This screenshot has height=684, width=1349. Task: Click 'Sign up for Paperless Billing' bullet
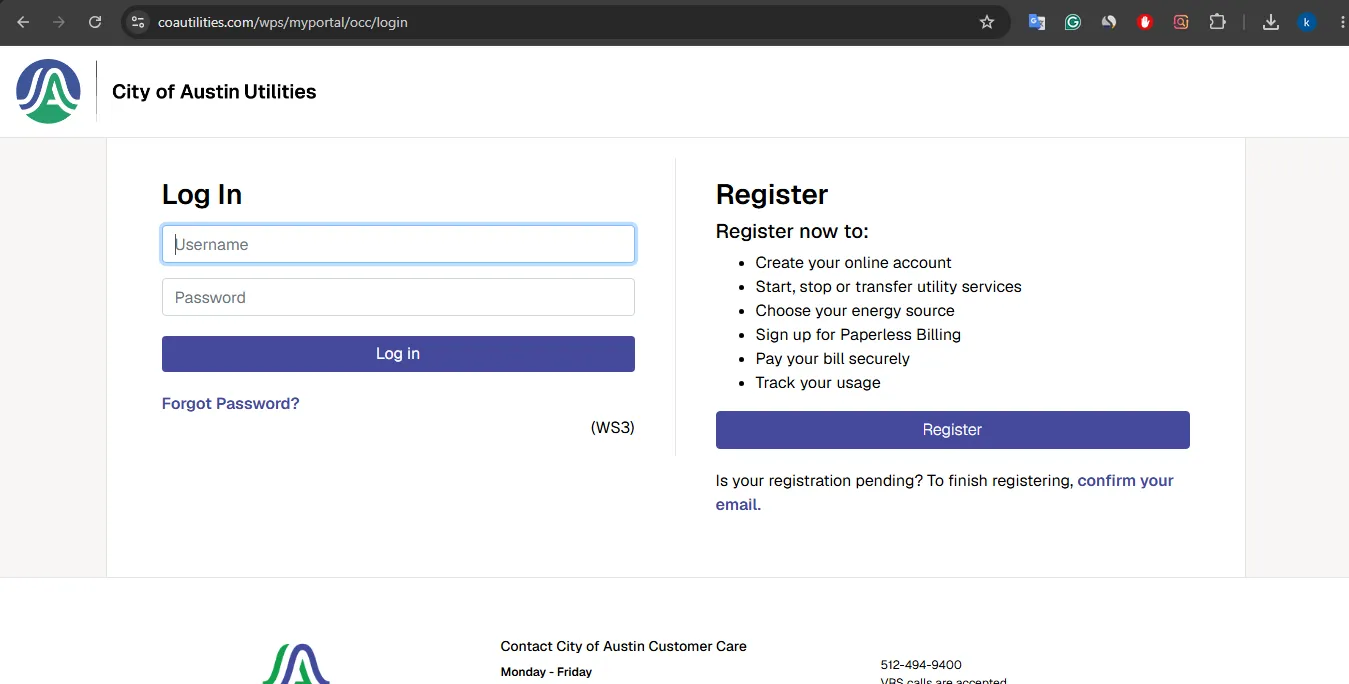point(858,335)
